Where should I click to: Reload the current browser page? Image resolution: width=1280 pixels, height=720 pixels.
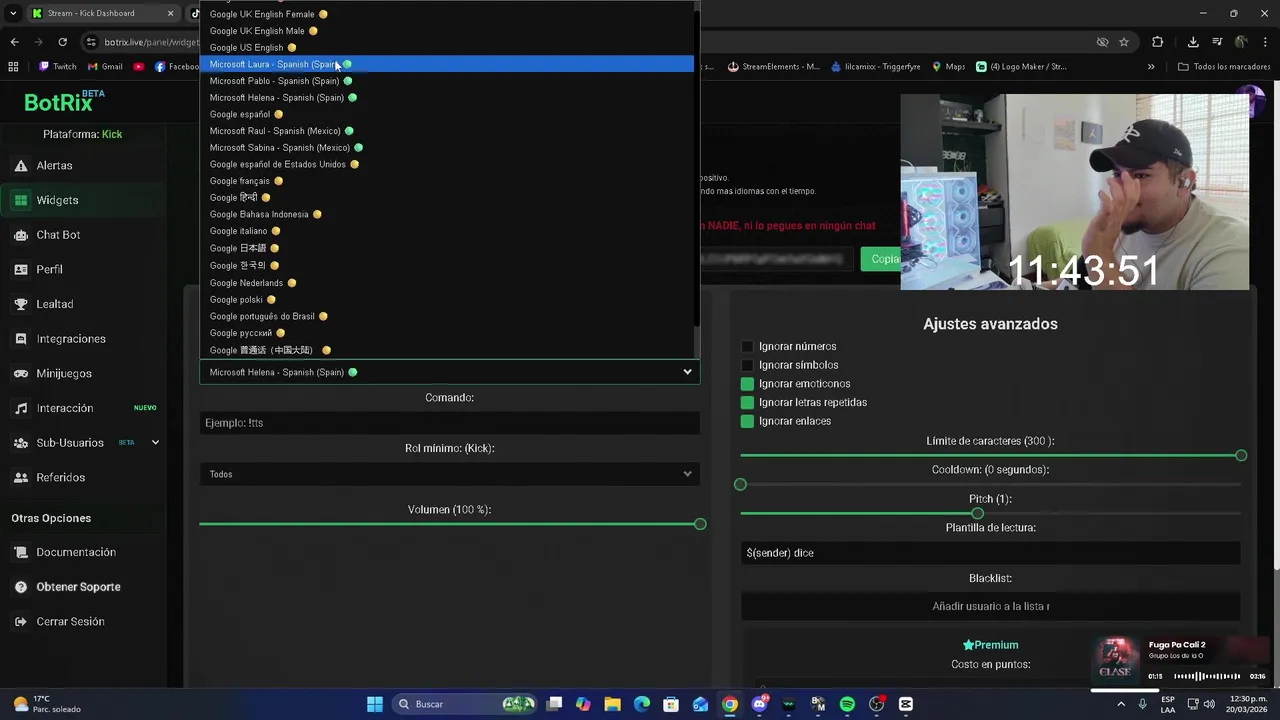click(62, 42)
